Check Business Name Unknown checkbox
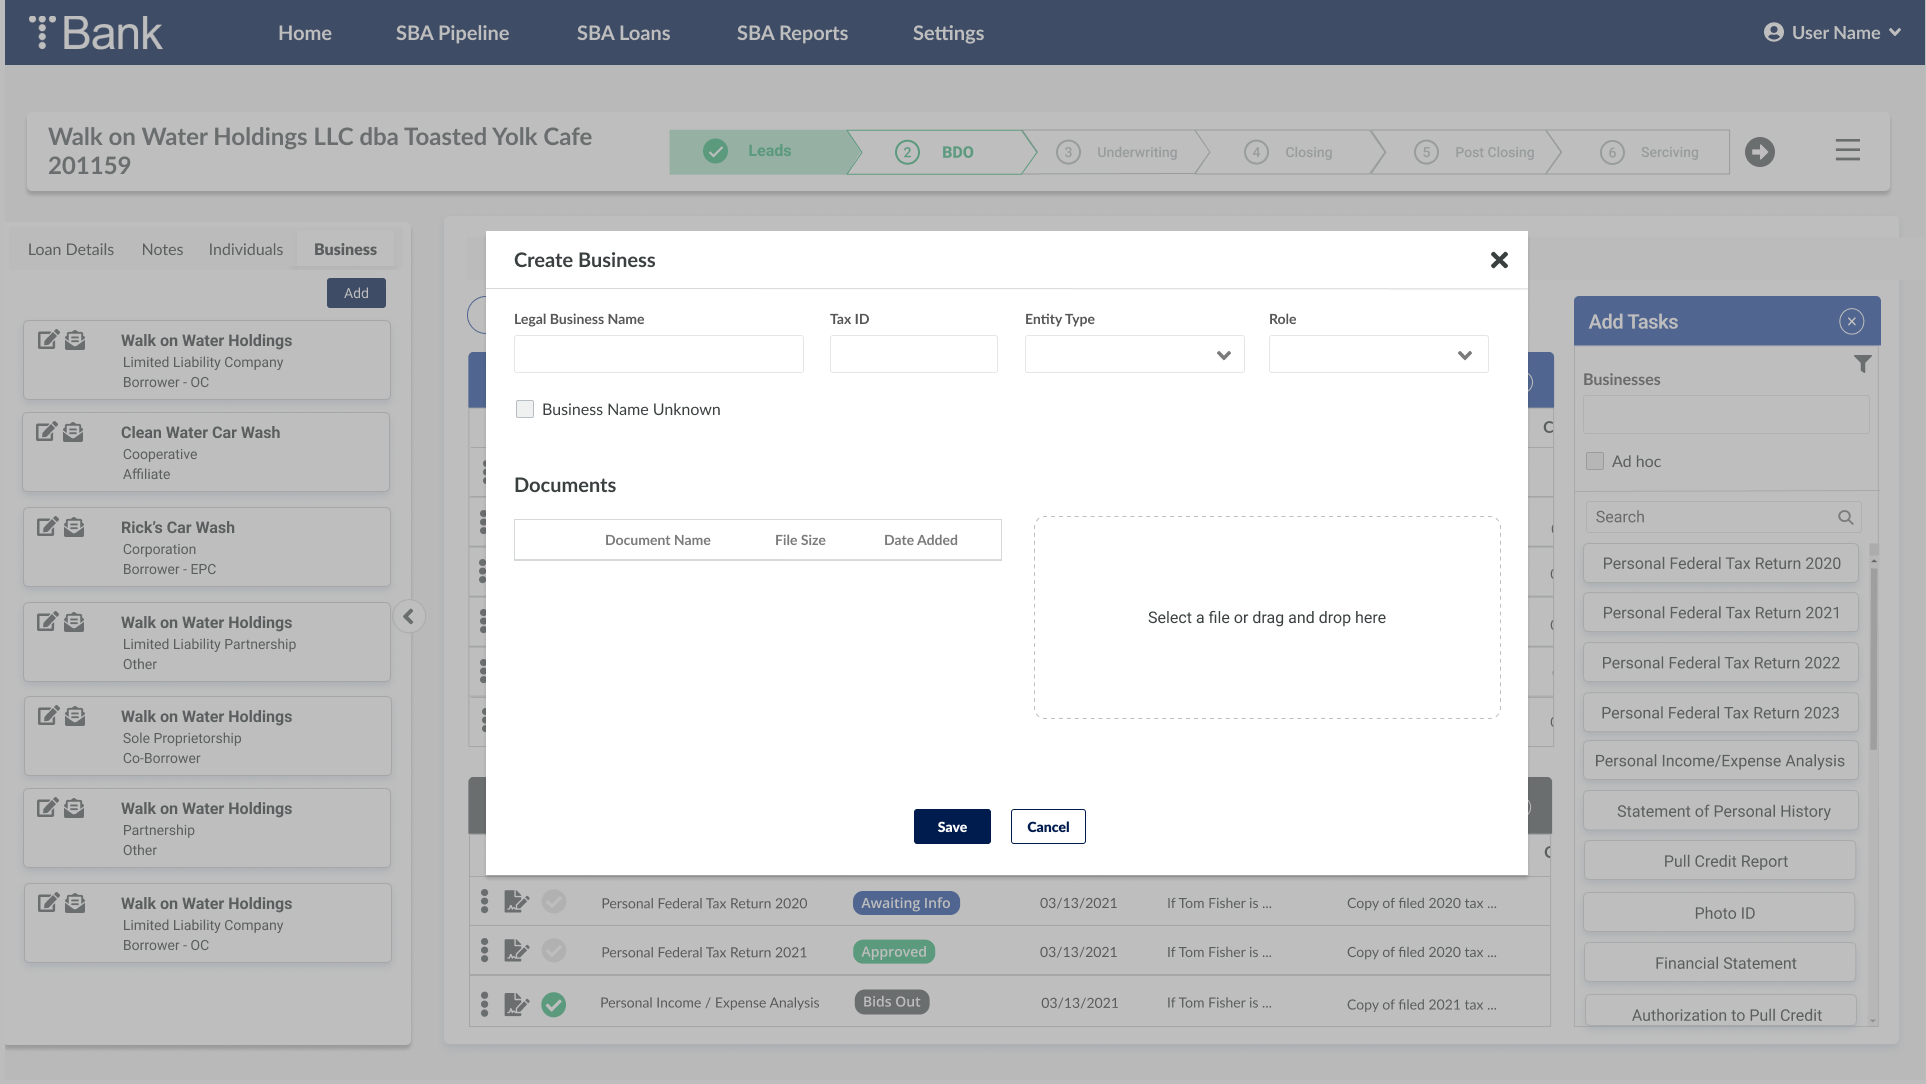Image resolution: width=1926 pixels, height=1084 pixels. tap(525, 409)
